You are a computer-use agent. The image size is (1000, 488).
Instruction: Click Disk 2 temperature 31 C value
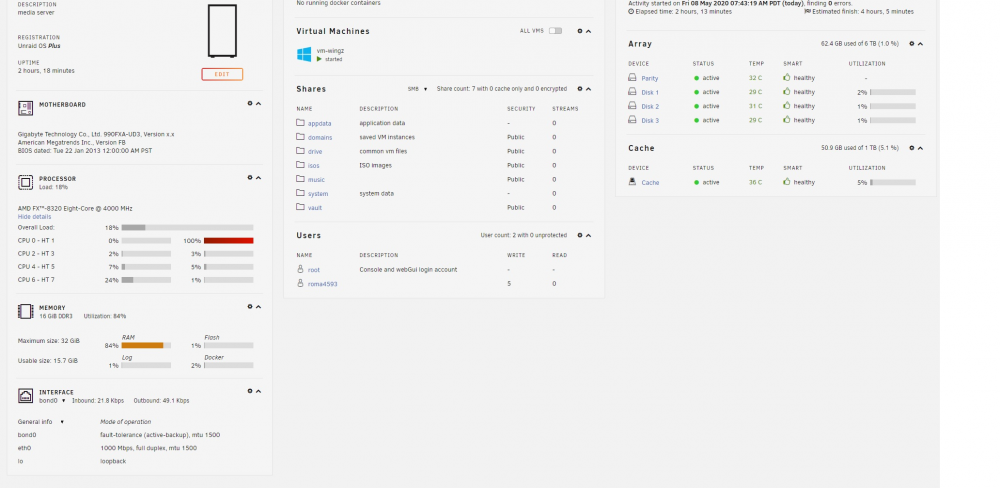click(755, 106)
